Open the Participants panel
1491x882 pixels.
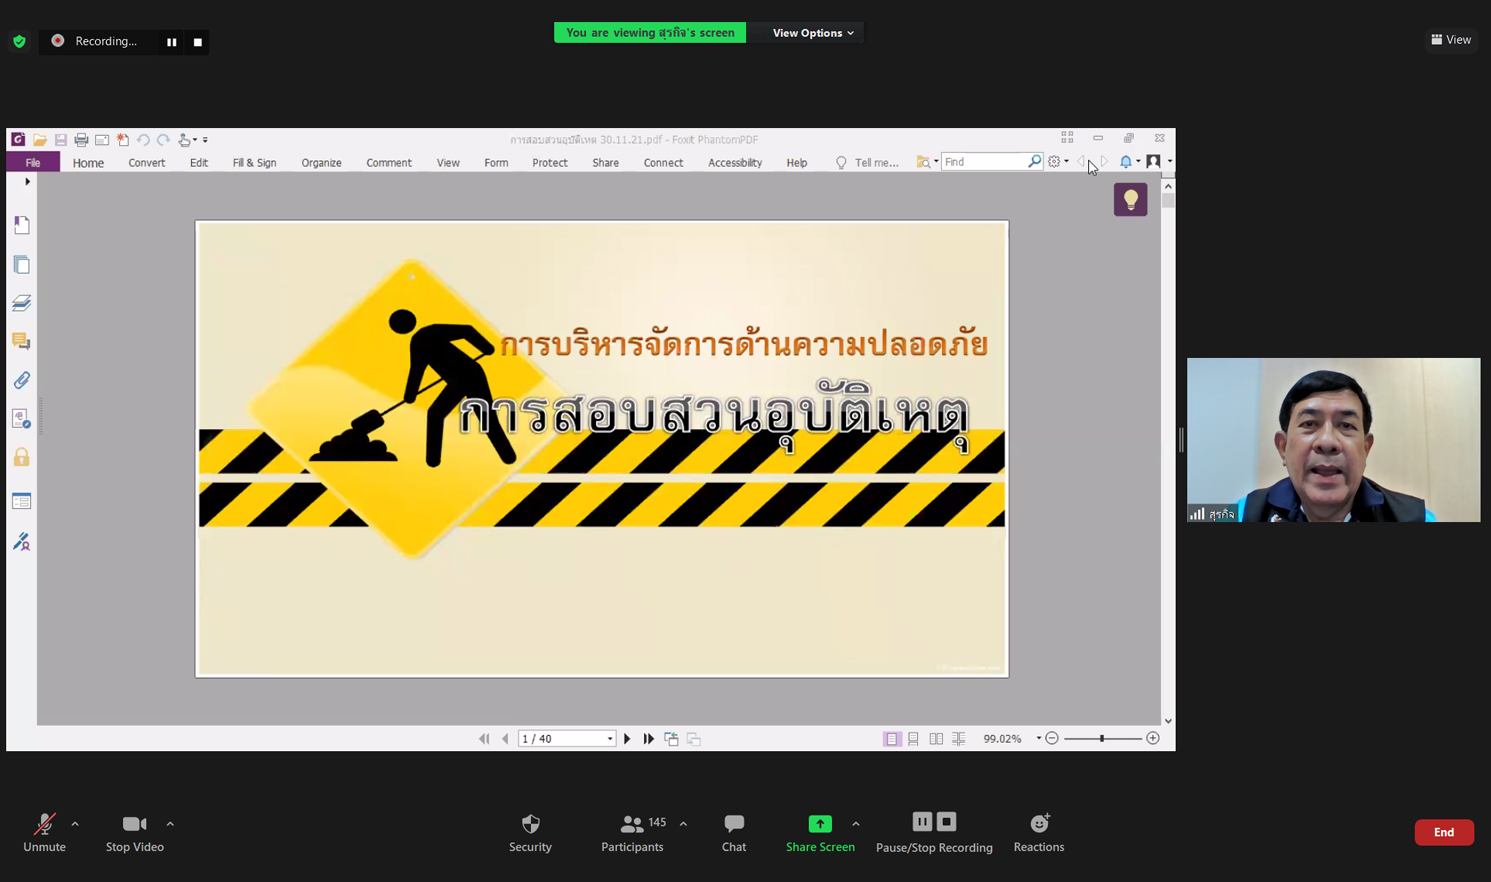pyautogui.click(x=632, y=832)
